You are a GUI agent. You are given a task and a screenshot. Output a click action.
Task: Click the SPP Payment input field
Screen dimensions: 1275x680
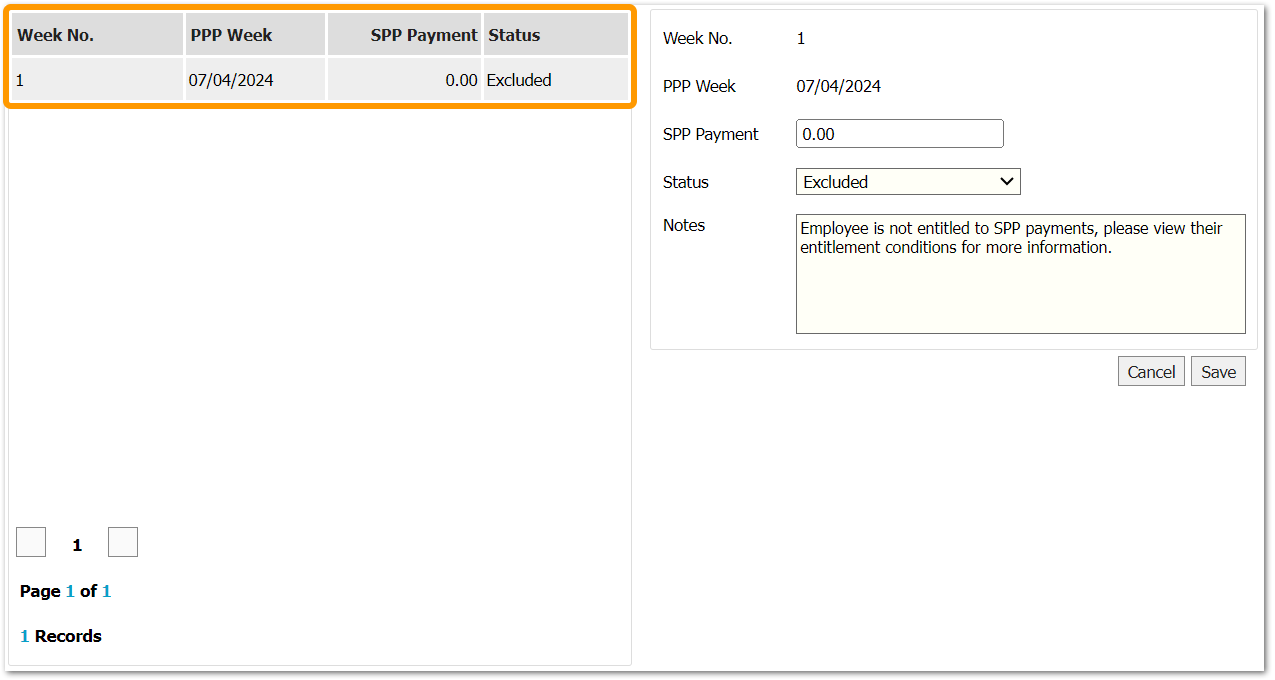(x=899, y=134)
